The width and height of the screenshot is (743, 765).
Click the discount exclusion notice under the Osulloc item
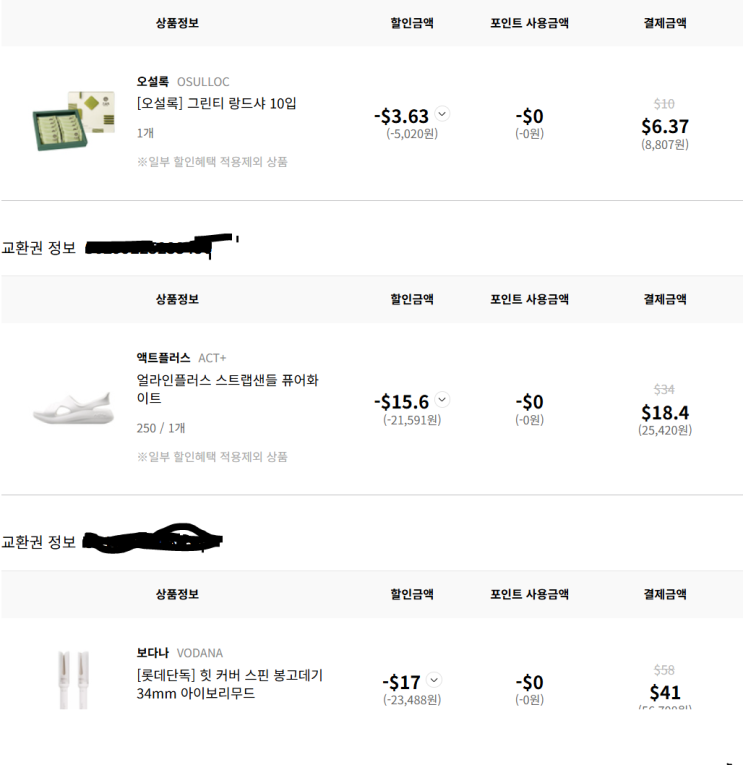[212, 161]
